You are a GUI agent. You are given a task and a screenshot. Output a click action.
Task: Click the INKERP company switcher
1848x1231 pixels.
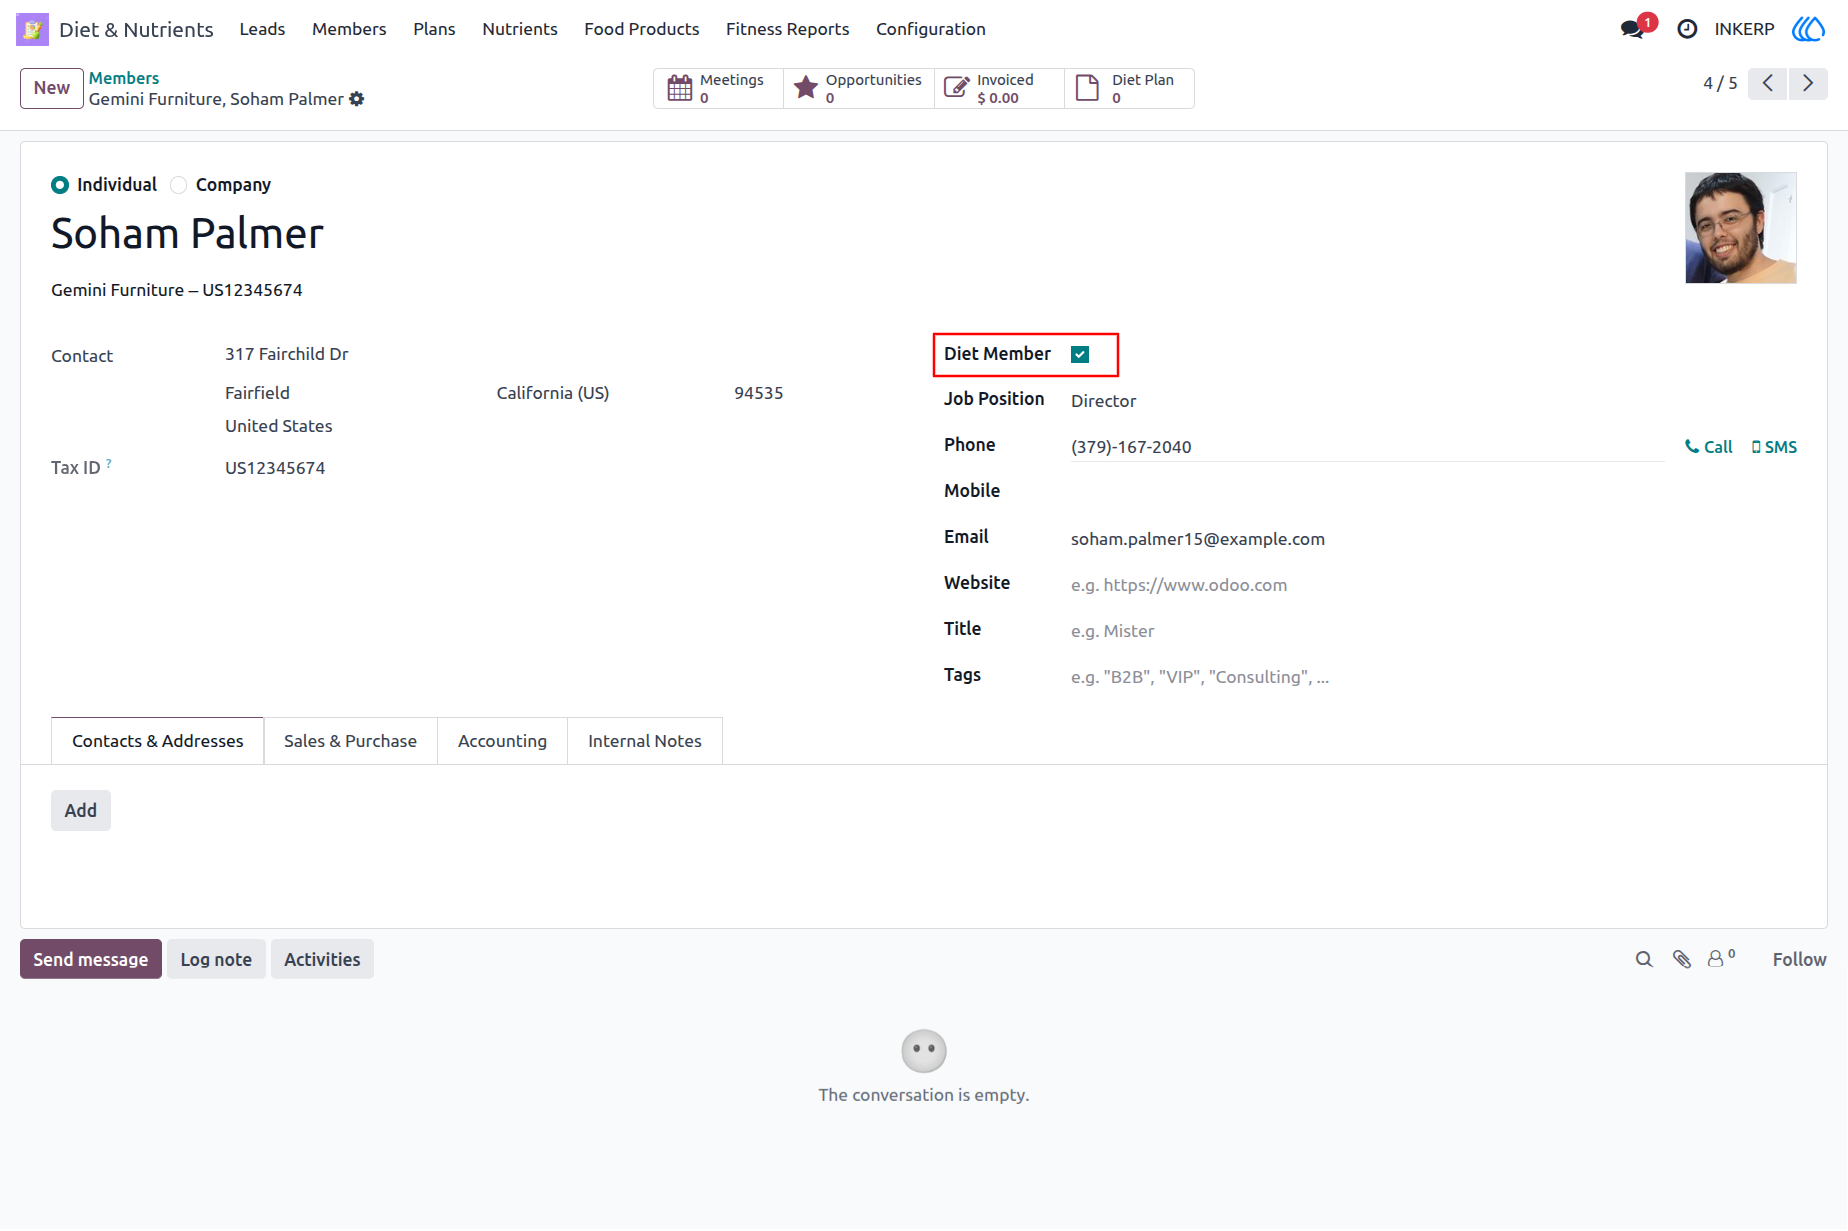pyautogui.click(x=1744, y=29)
